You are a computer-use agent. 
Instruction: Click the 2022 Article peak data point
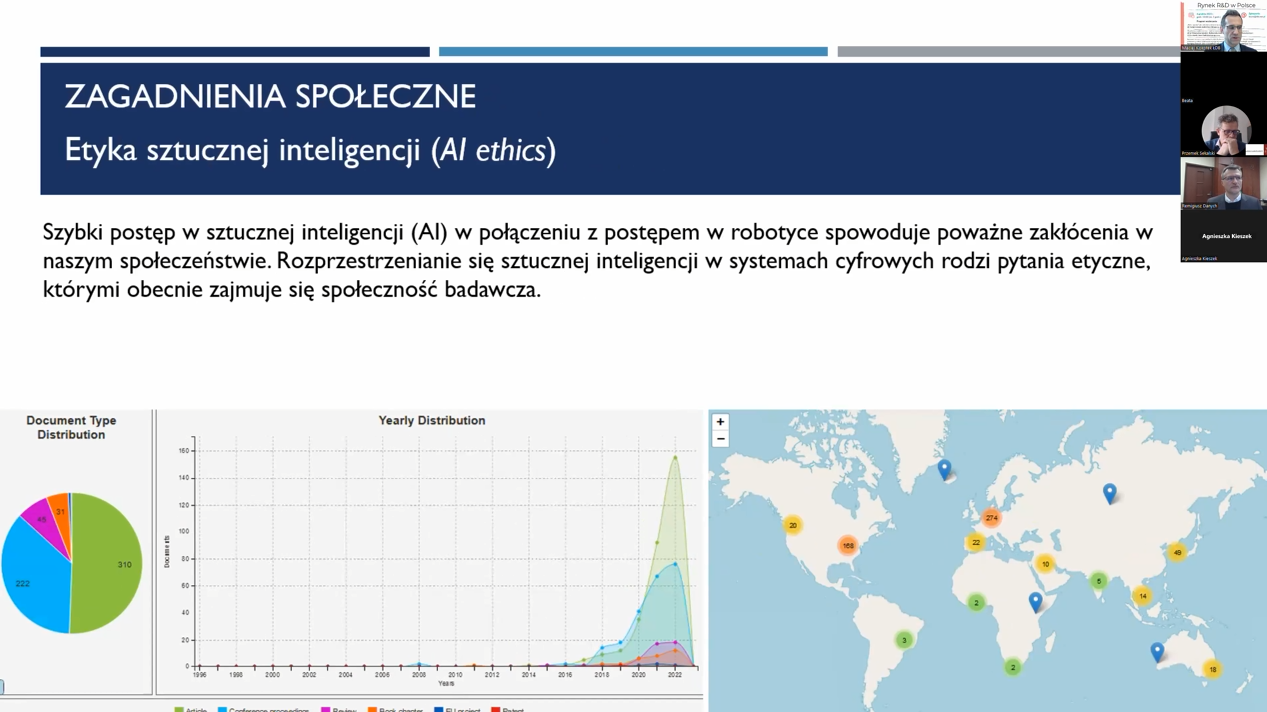(x=675, y=458)
